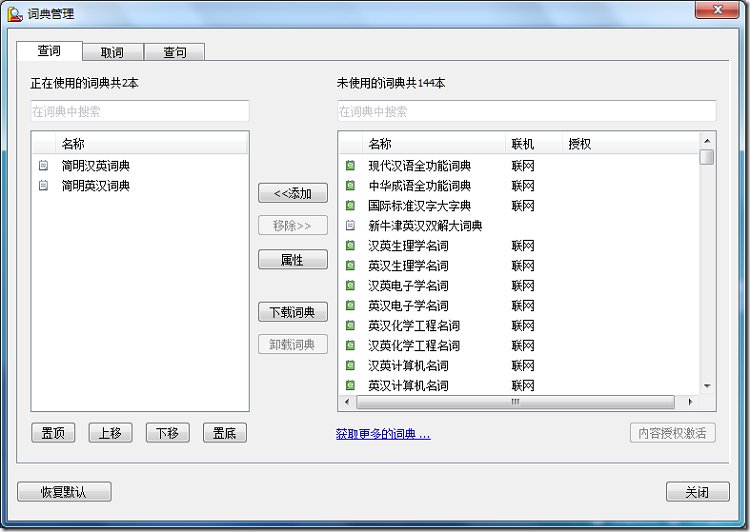Click the 关闭 button

coord(698,492)
